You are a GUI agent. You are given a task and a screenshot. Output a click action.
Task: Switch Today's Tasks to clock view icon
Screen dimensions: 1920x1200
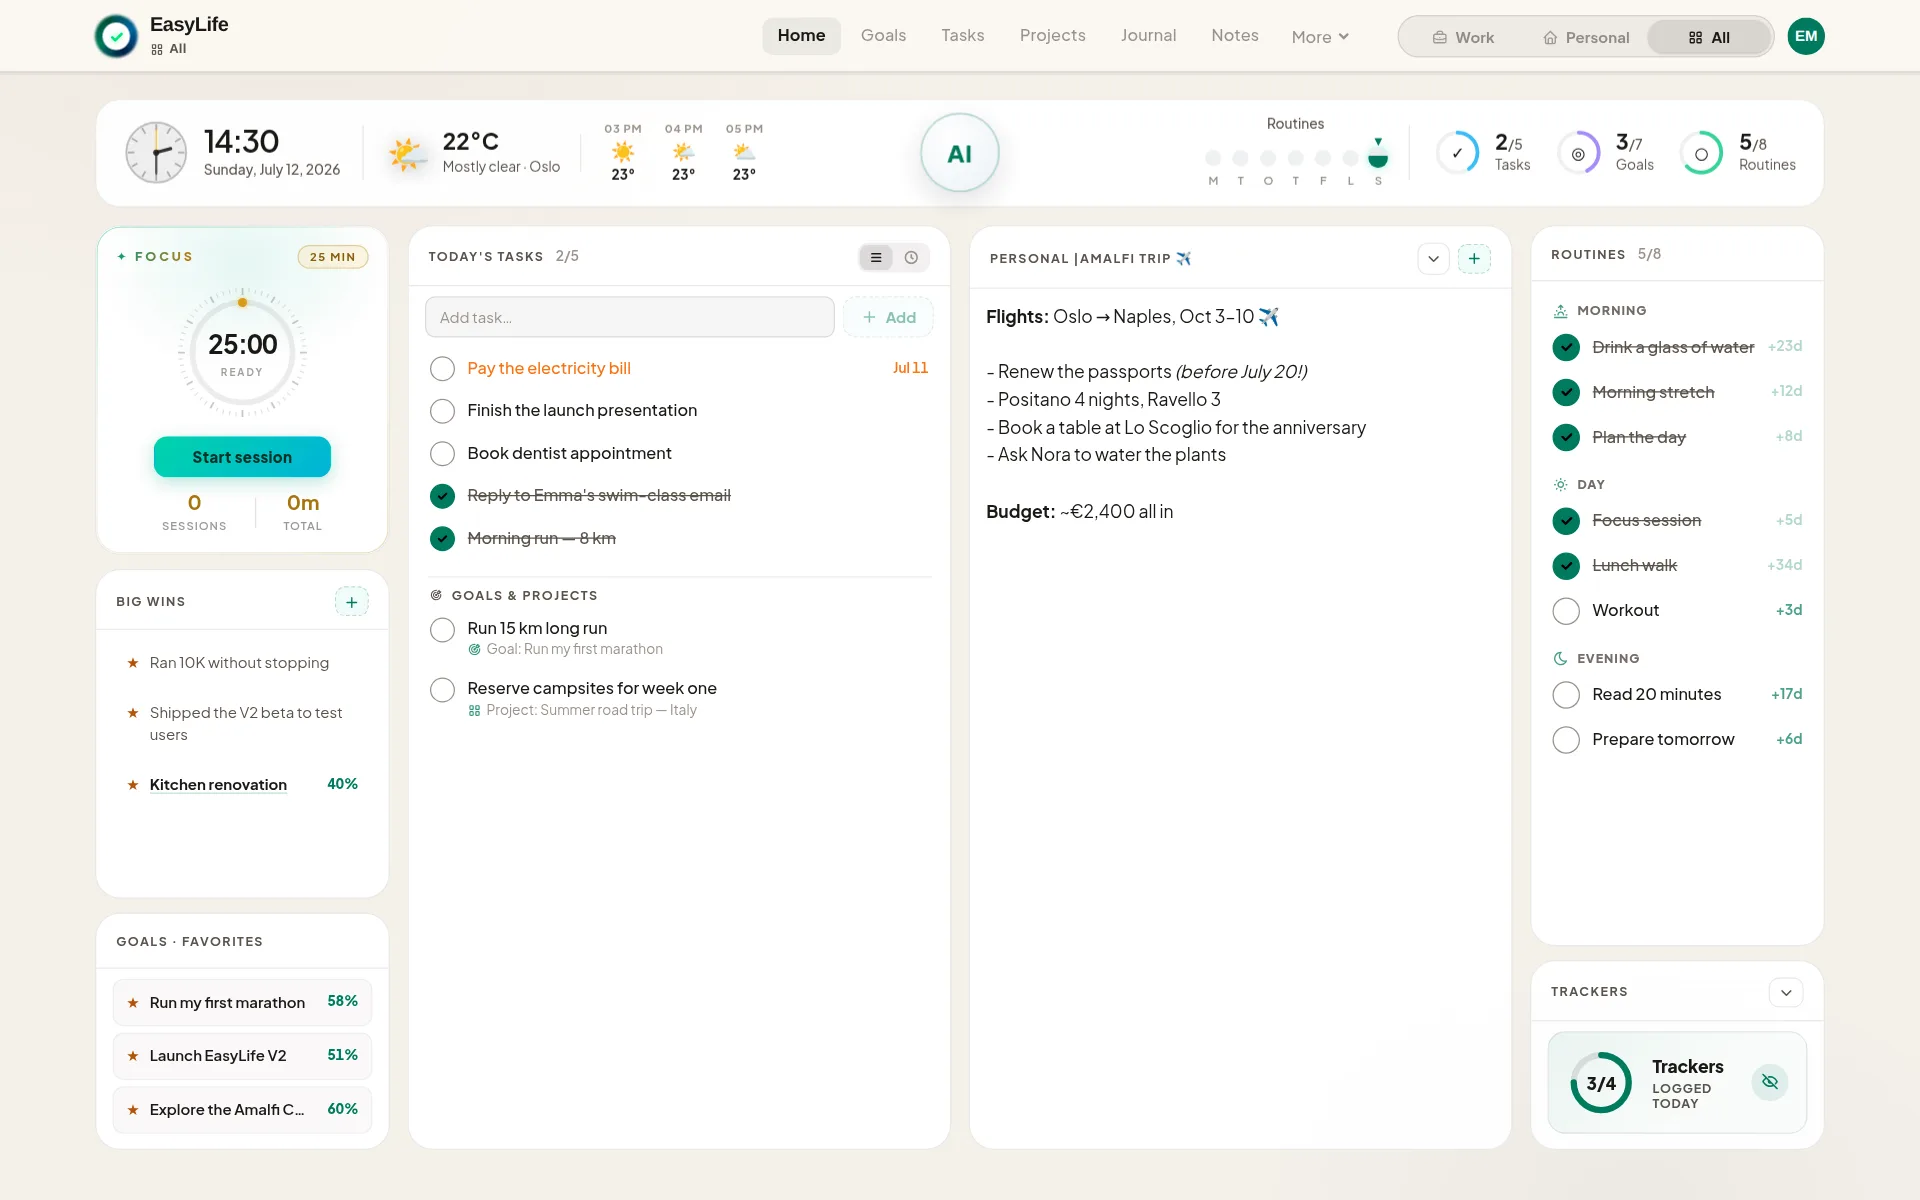(x=911, y=258)
